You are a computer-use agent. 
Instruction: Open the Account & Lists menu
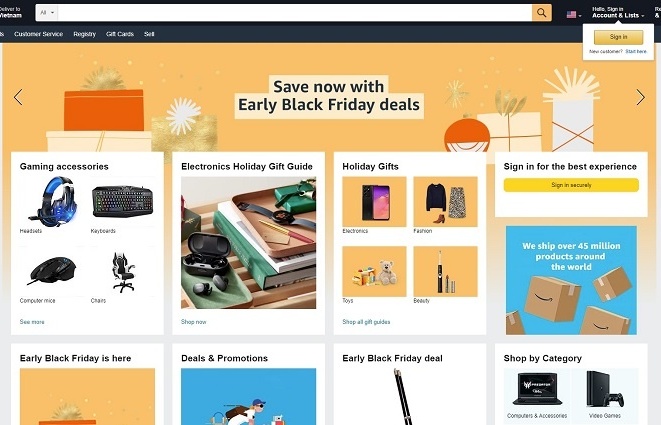pyautogui.click(x=618, y=13)
